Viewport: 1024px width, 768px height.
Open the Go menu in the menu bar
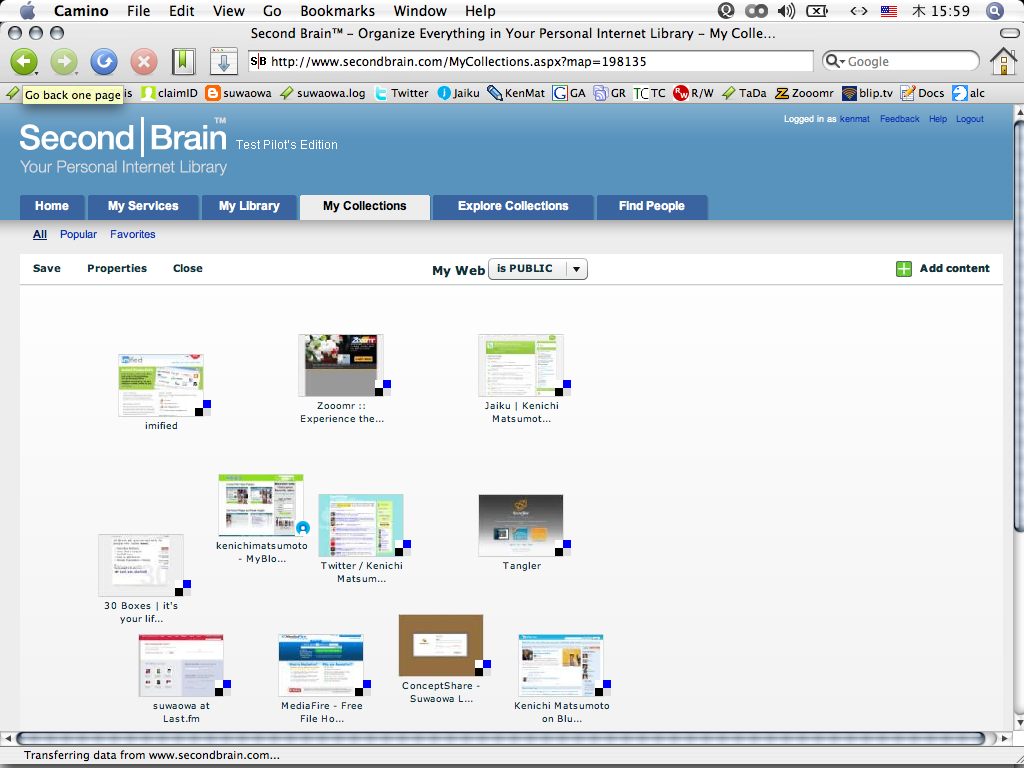[x=272, y=10]
